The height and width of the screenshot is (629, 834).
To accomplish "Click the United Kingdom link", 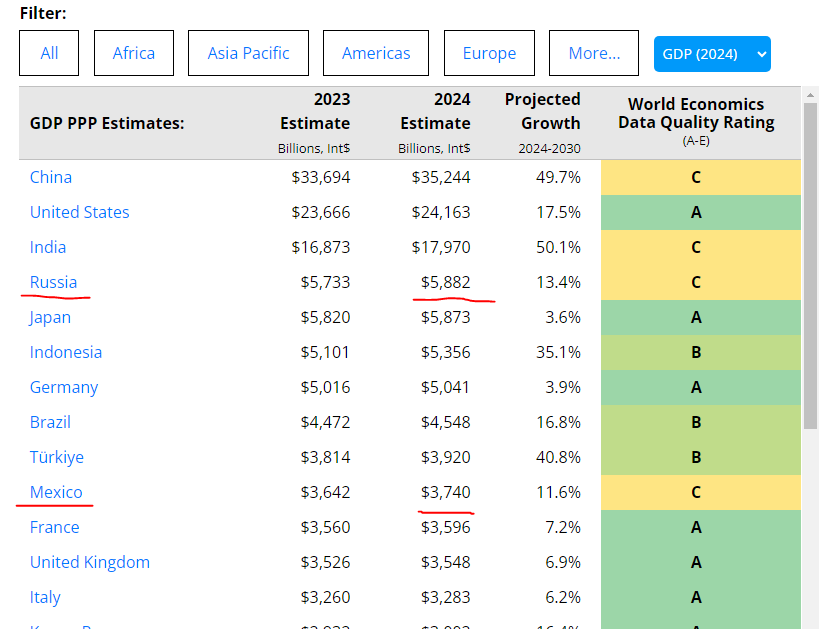I will (90, 562).
